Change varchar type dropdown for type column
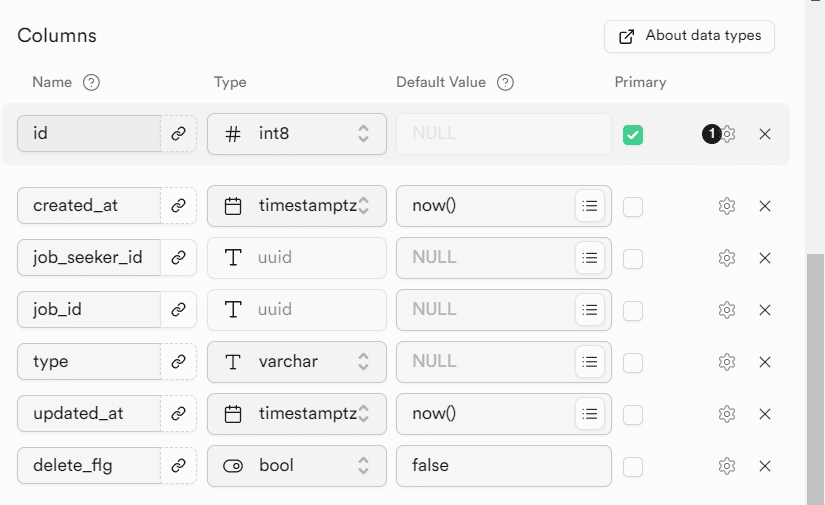 297,362
